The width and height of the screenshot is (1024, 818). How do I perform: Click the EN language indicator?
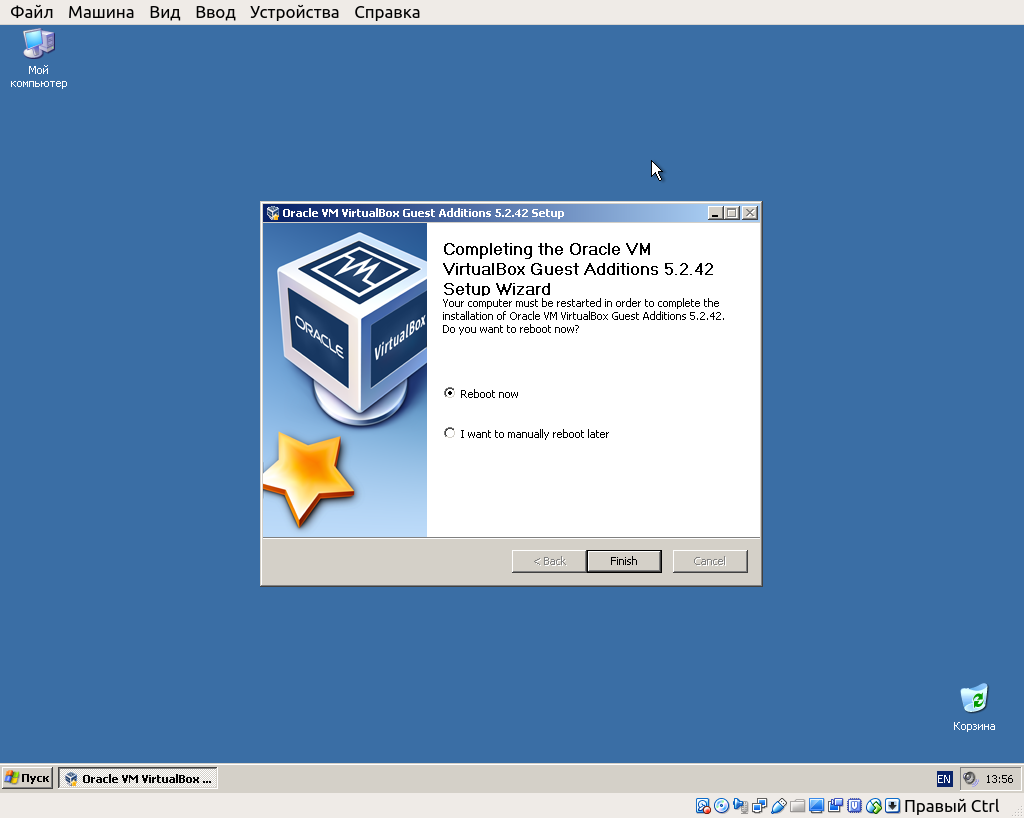click(944, 779)
